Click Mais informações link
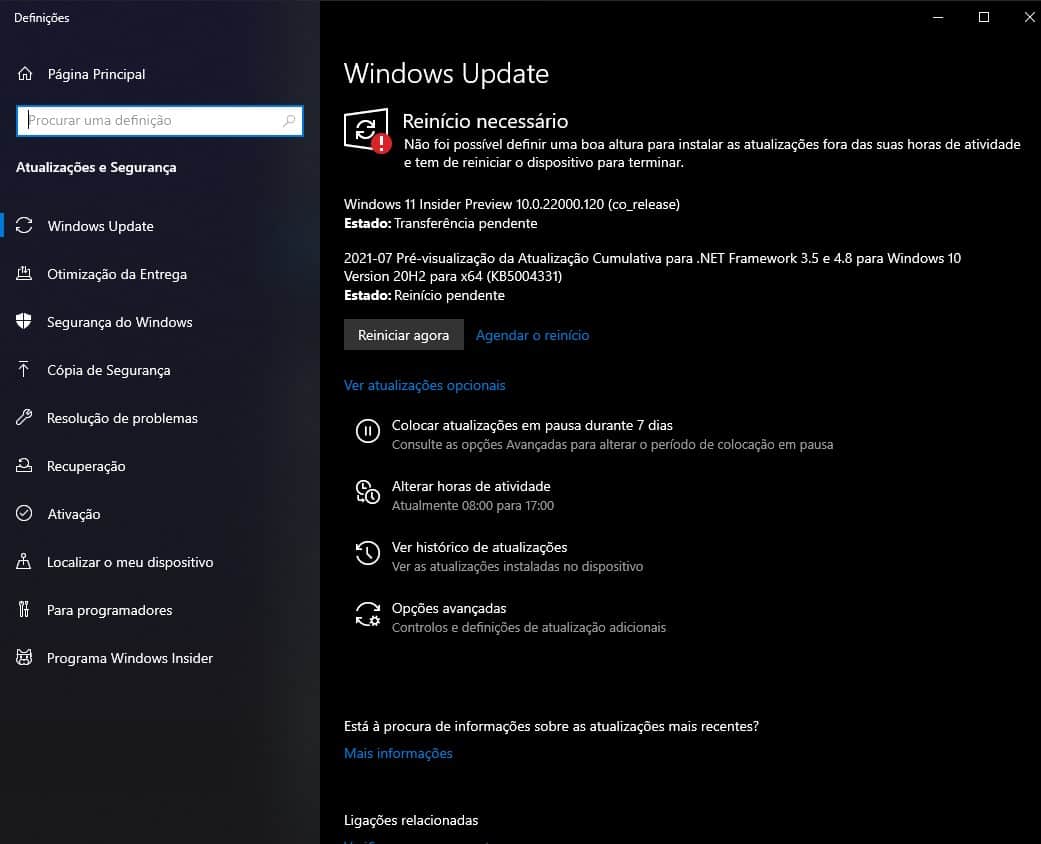Viewport: 1041px width, 844px height. [398, 753]
